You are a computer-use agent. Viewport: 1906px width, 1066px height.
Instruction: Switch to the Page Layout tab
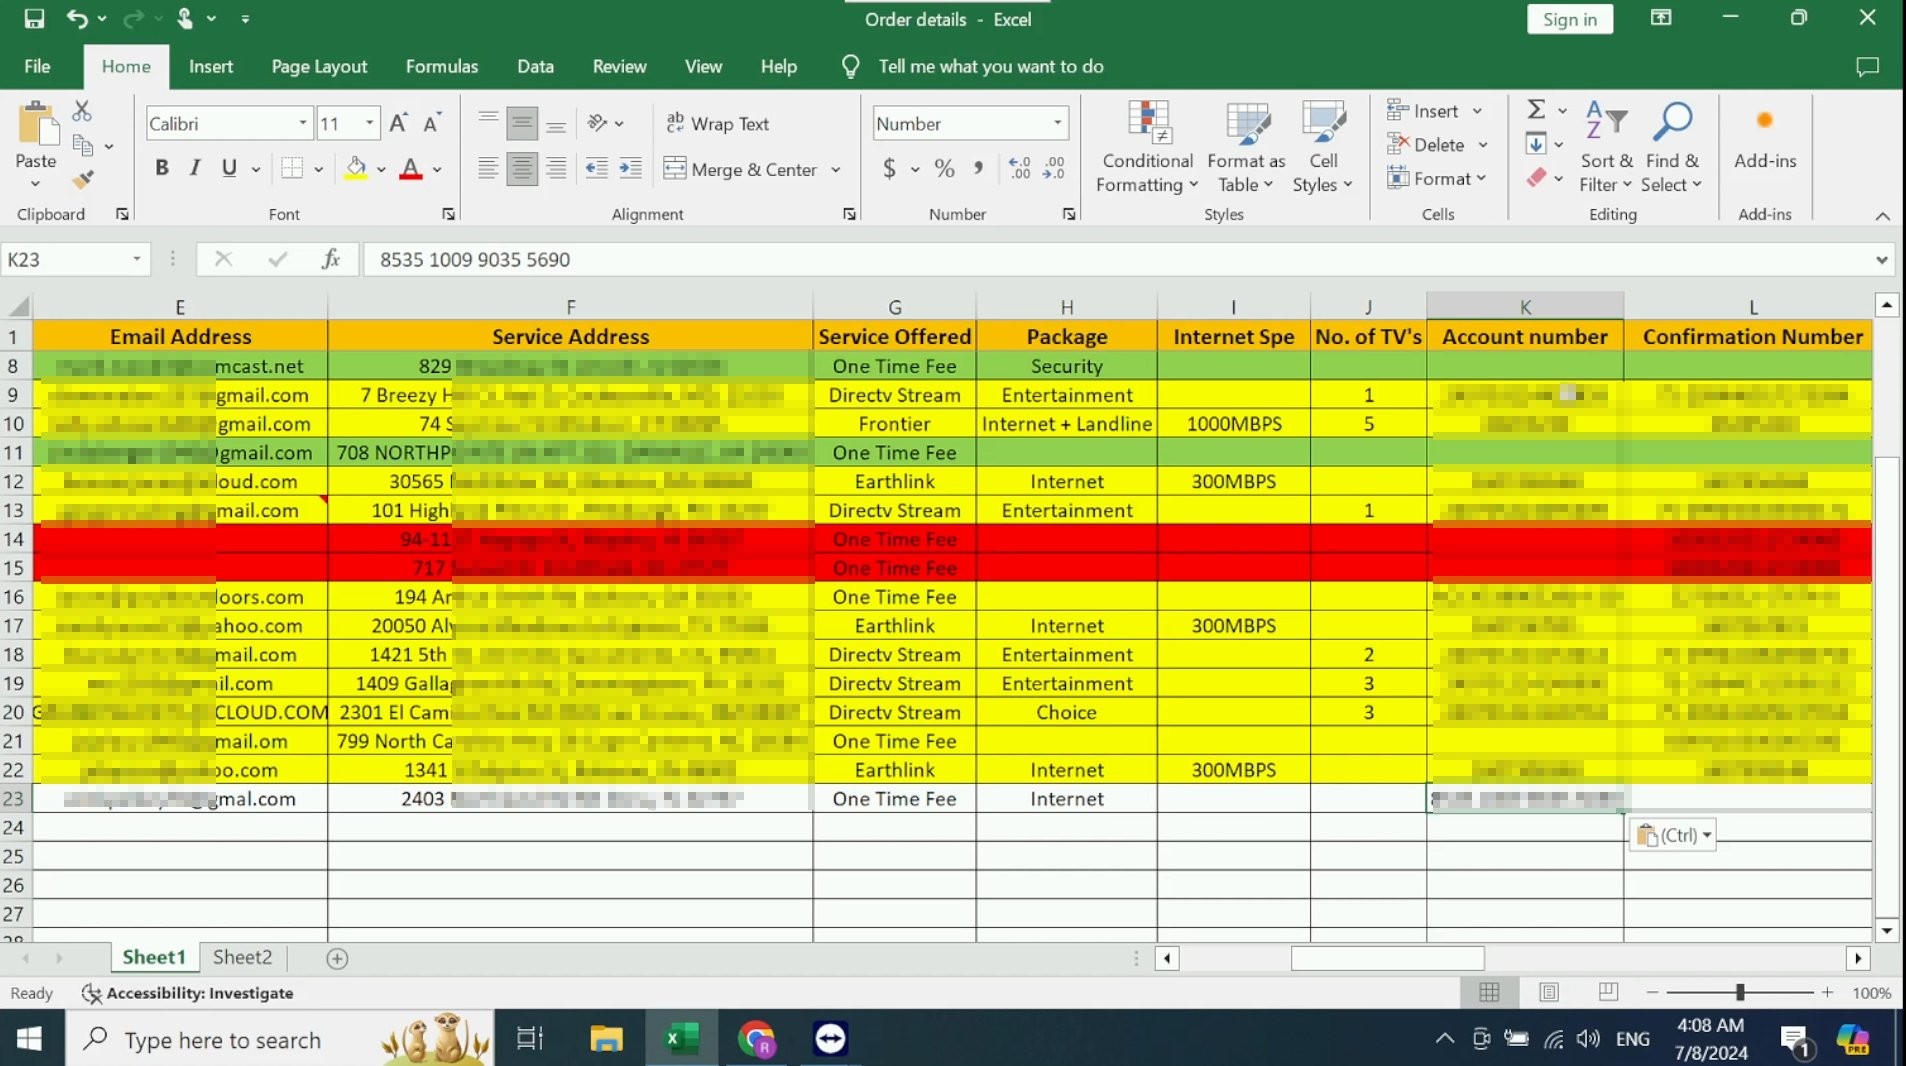[x=319, y=66]
